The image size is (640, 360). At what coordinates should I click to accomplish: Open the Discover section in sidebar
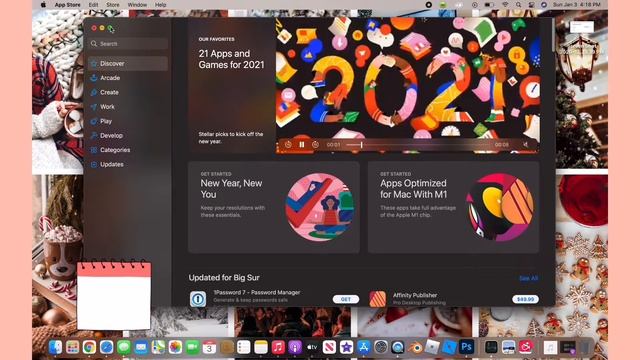click(x=128, y=64)
